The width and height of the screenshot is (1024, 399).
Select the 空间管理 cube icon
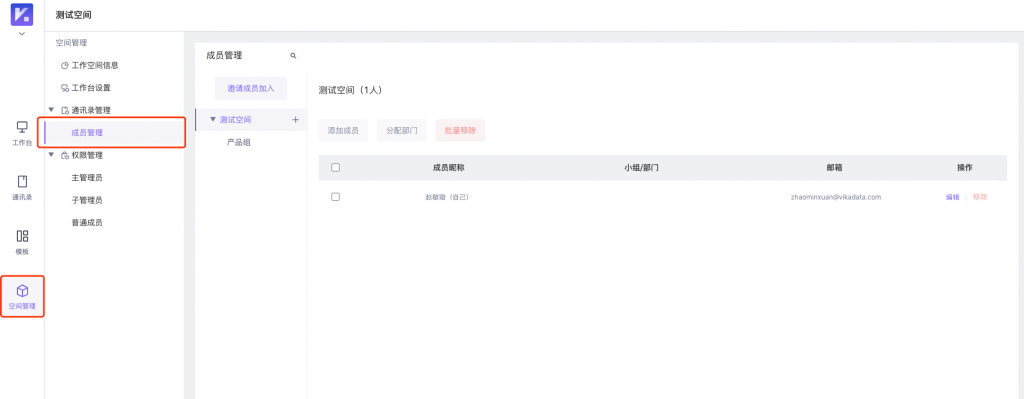click(x=22, y=291)
